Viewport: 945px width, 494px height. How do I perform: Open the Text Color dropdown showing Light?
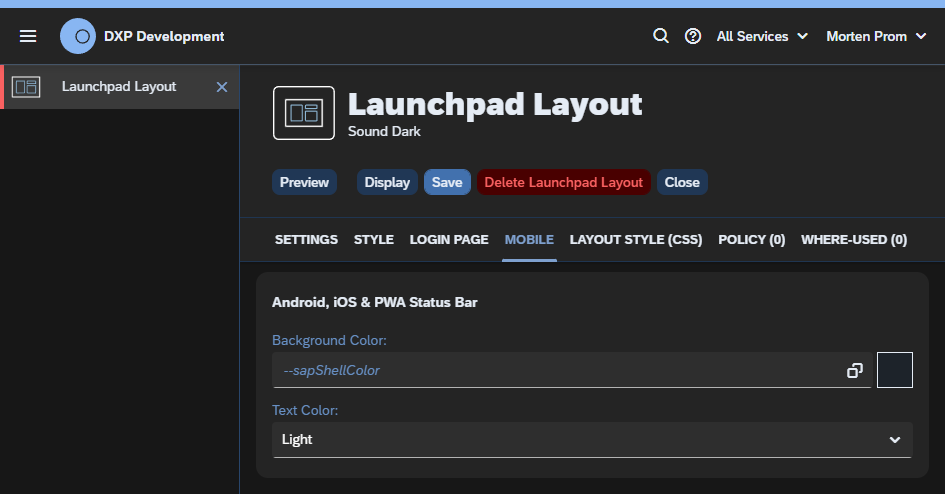pyautogui.click(x=592, y=440)
